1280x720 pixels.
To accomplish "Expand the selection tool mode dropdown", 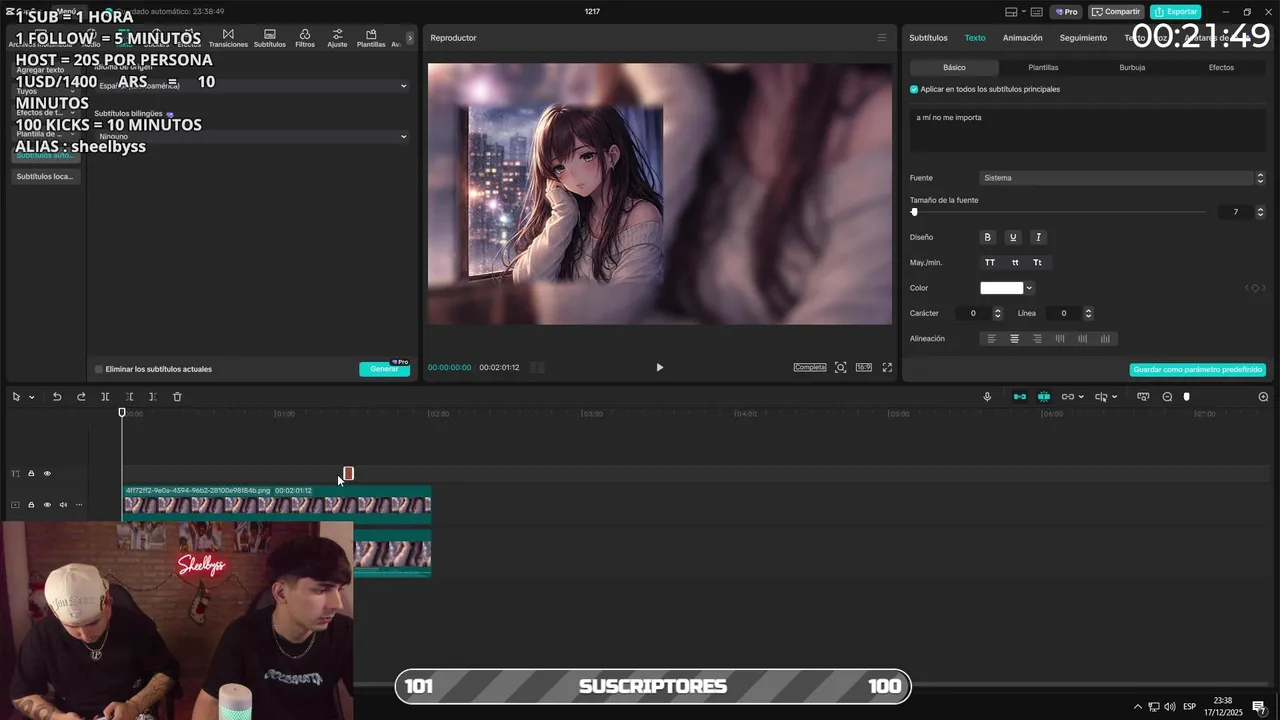I will pos(31,397).
